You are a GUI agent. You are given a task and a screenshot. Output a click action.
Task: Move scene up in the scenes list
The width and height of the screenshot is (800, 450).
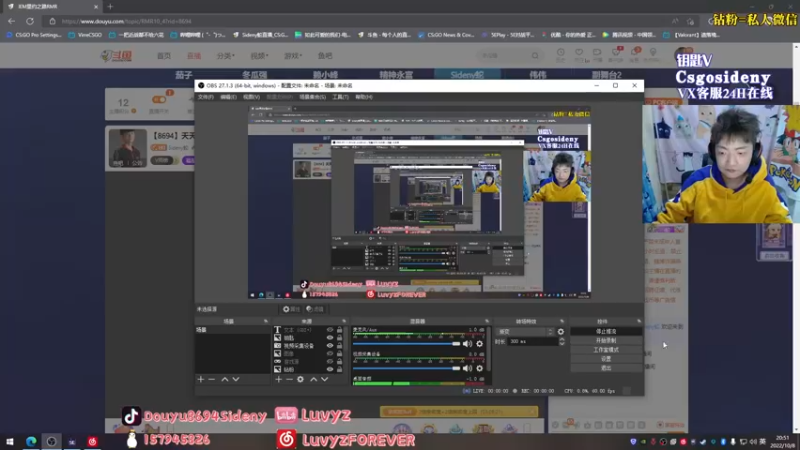click(x=224, y=379)
